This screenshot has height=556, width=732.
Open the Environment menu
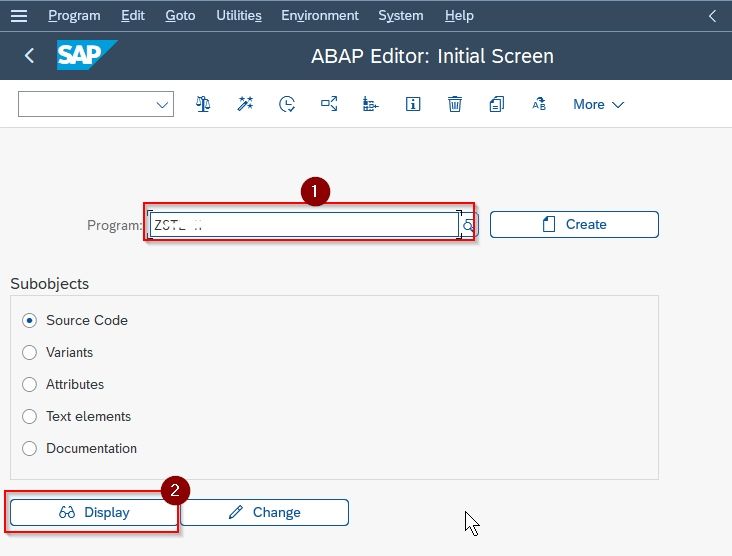tap(320, 16)
